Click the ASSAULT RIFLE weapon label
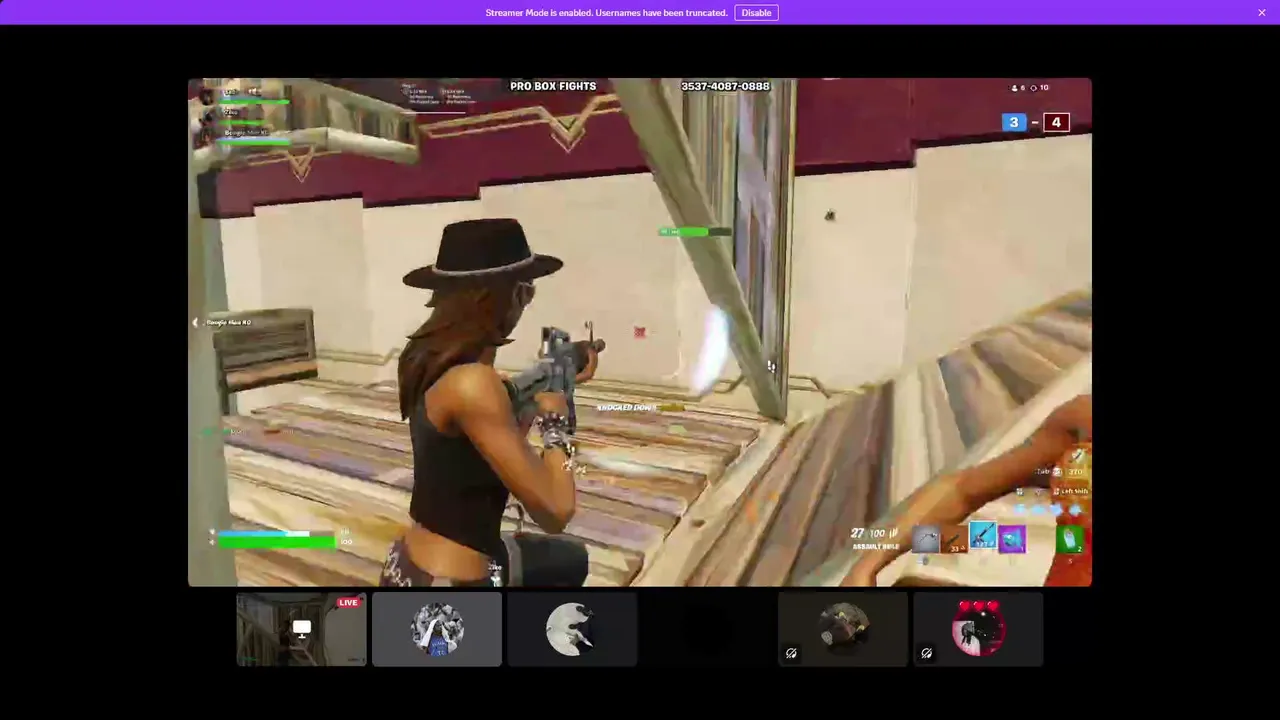The height and width of the screenshot is (720, 1280). click(x=876, y=547)
